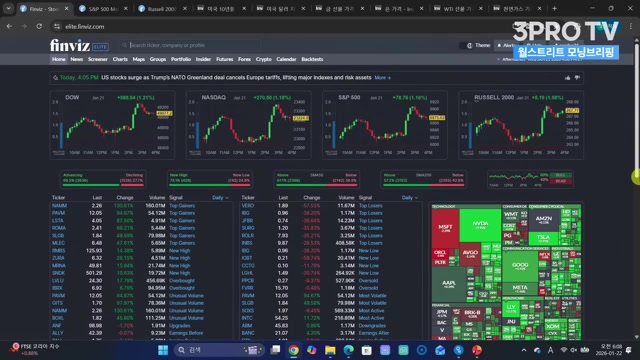Screen dimensions: 640x360
Task: Open the Futures menu item
Action: (x=224, y=59)
